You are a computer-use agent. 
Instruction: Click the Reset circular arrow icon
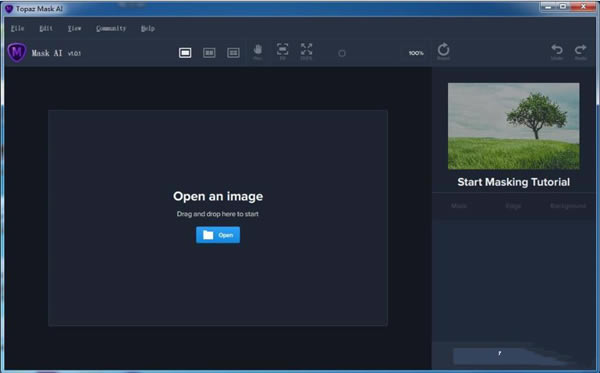(443, 51)
